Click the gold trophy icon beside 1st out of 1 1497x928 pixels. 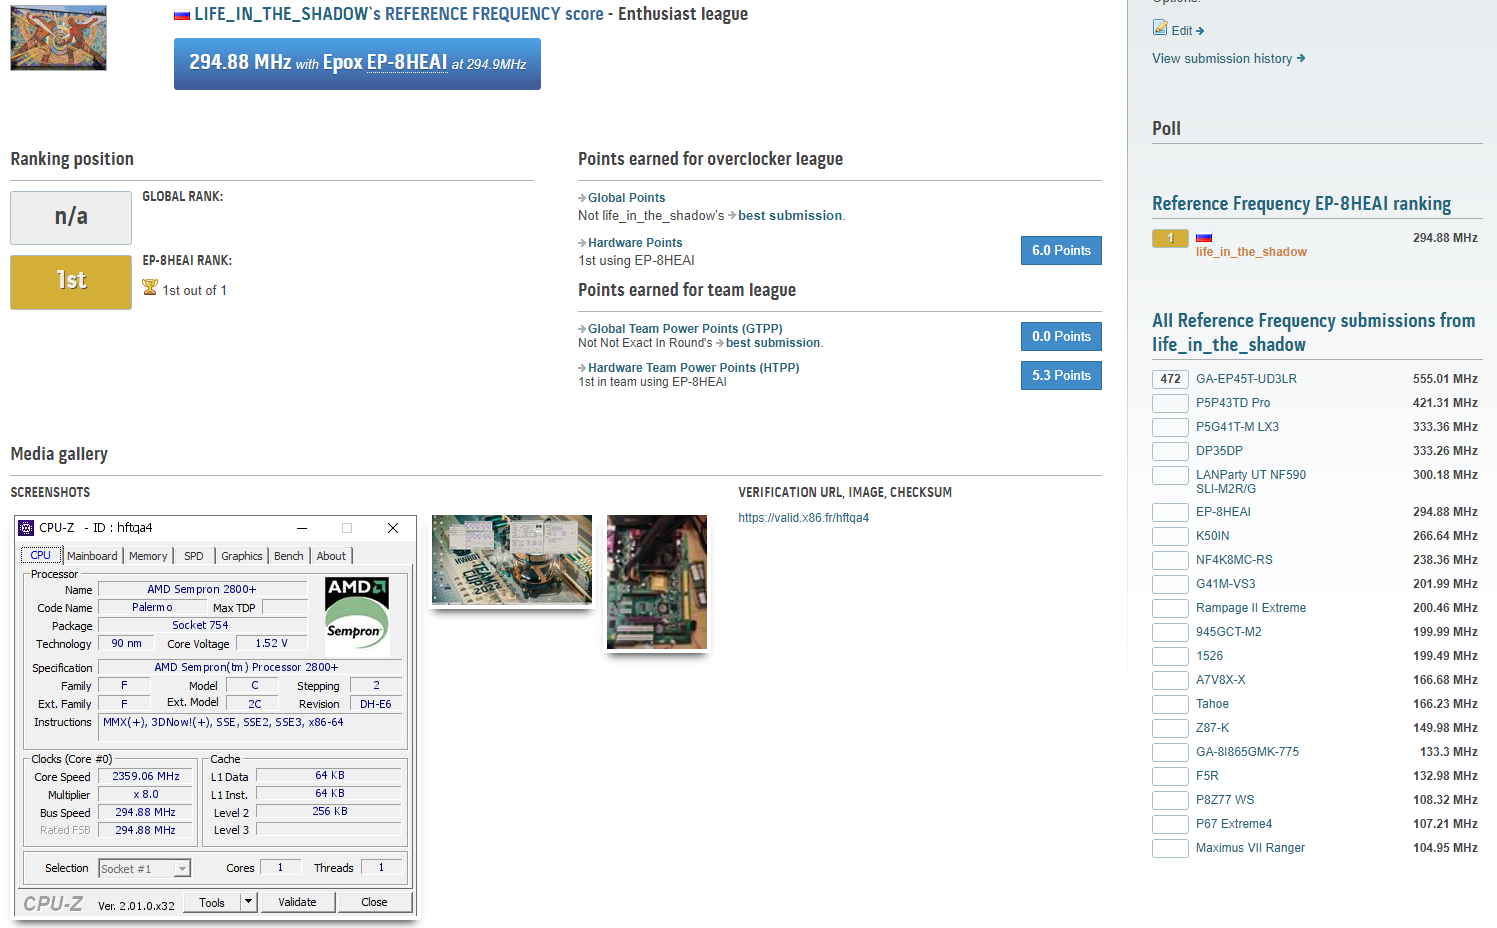tap(150, 288)
